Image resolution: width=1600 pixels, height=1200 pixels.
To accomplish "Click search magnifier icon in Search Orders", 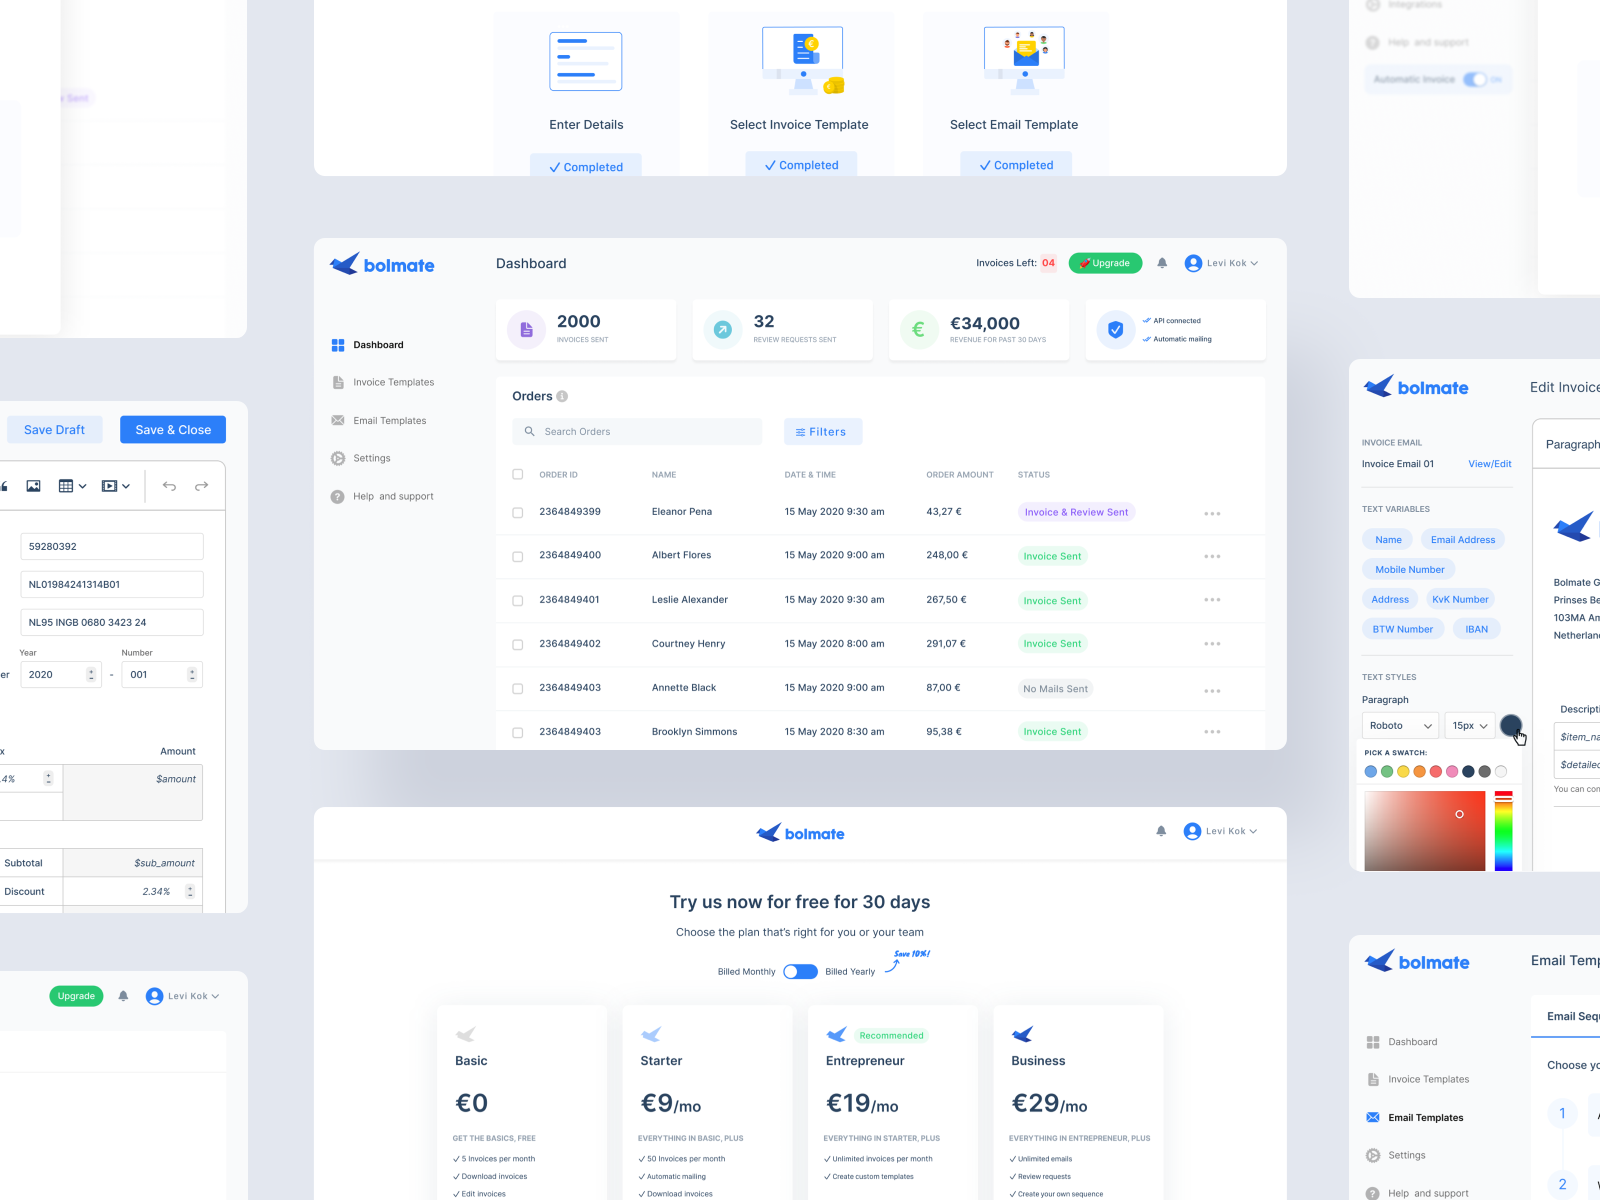I will 530,431.
